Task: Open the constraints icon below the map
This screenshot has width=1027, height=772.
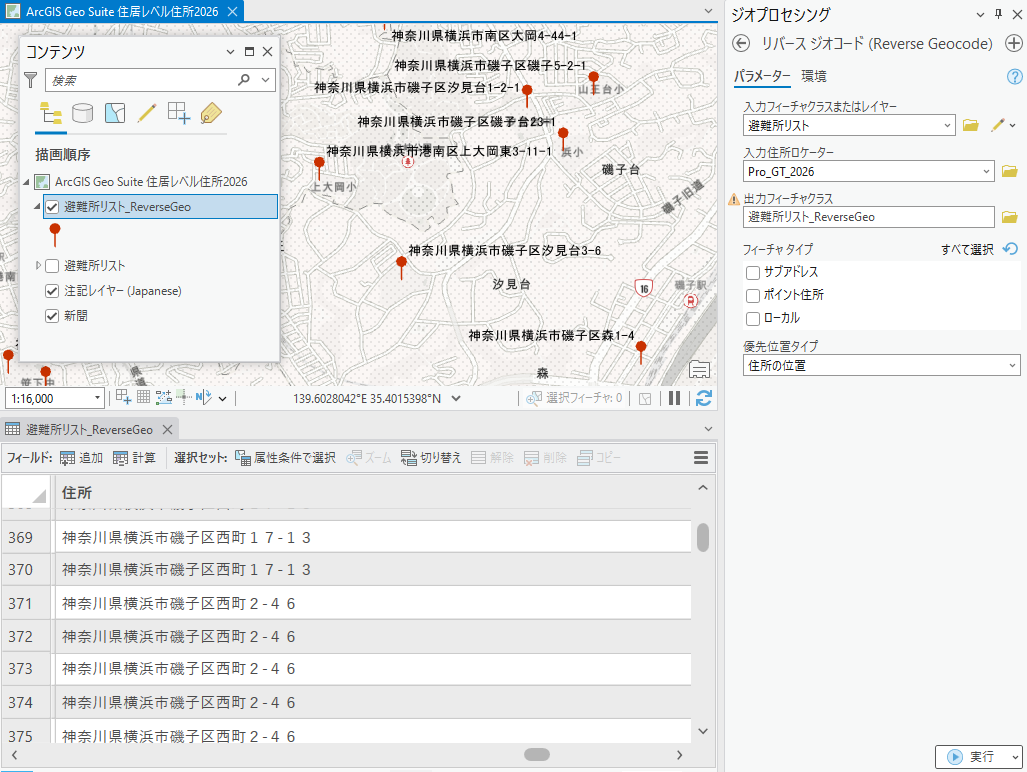Action: click(x=164, y=397)
